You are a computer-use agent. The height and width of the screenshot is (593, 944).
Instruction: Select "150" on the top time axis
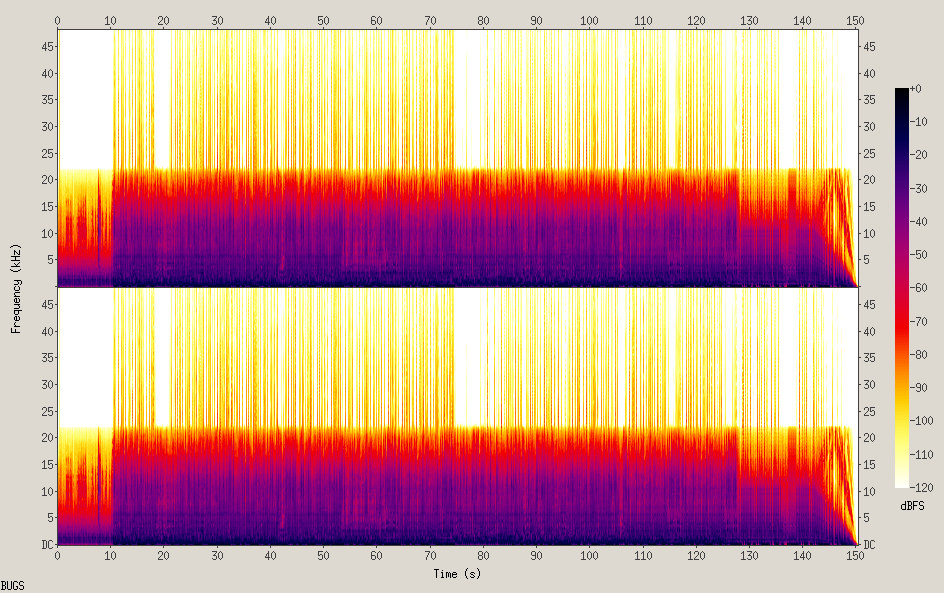click(x=855, y=20)
